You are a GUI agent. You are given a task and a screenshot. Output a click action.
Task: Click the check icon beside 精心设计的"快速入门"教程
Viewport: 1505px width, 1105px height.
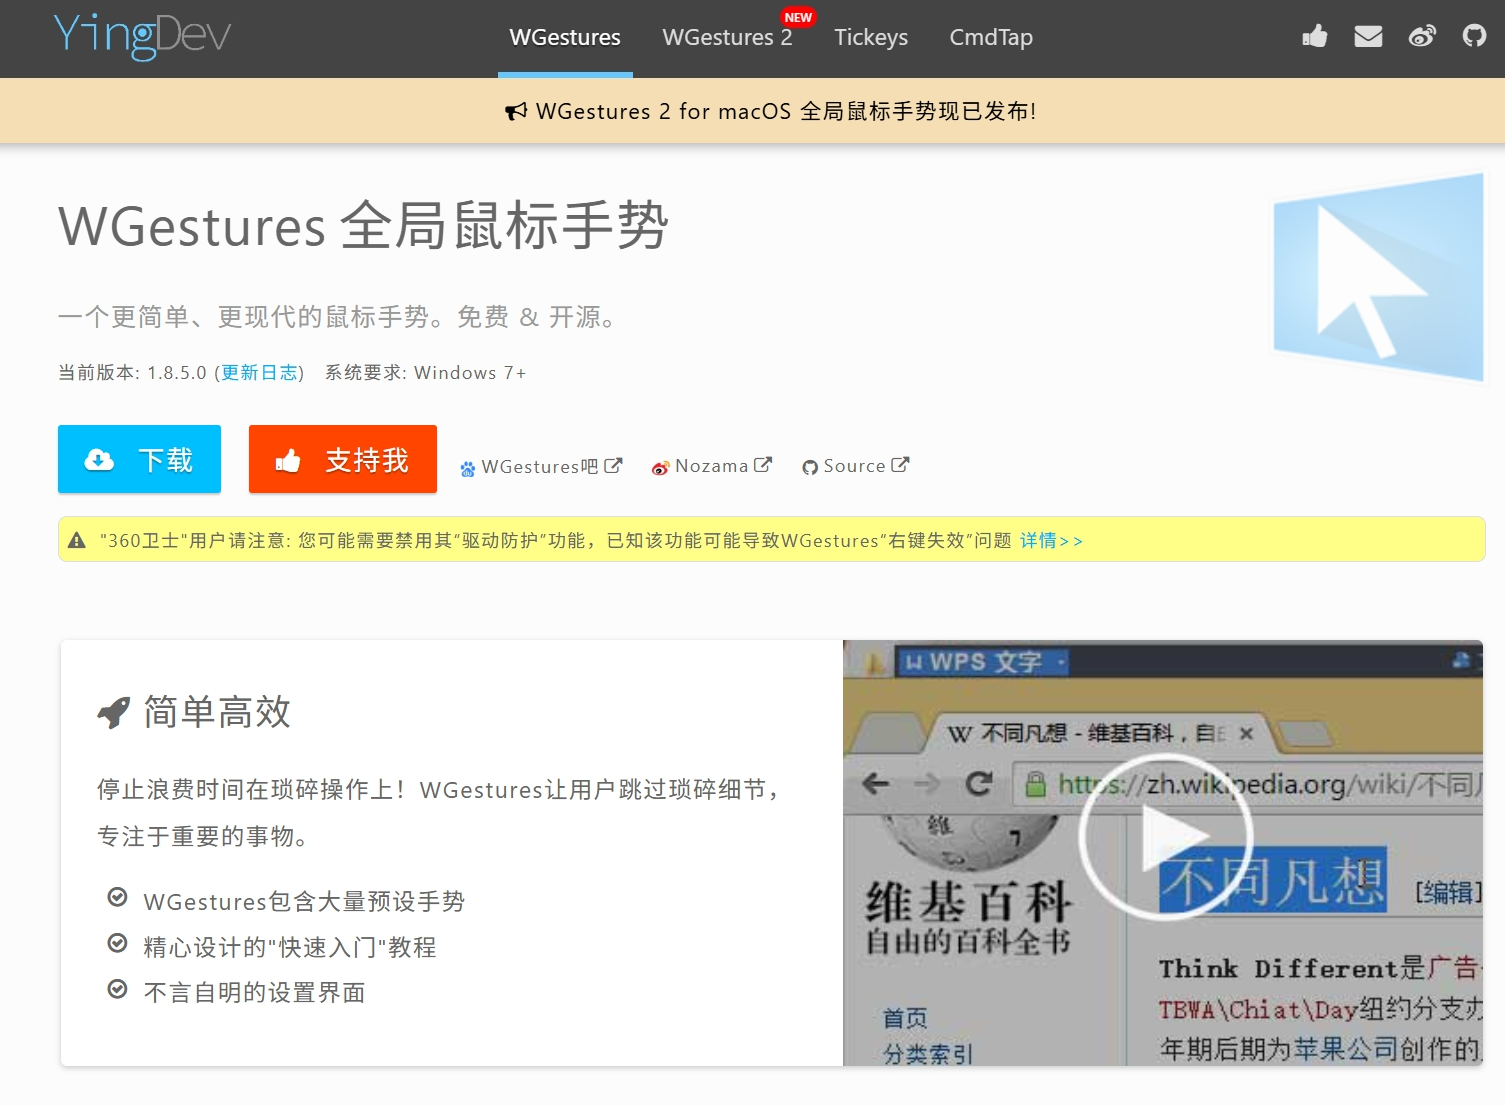coord(117,943)
